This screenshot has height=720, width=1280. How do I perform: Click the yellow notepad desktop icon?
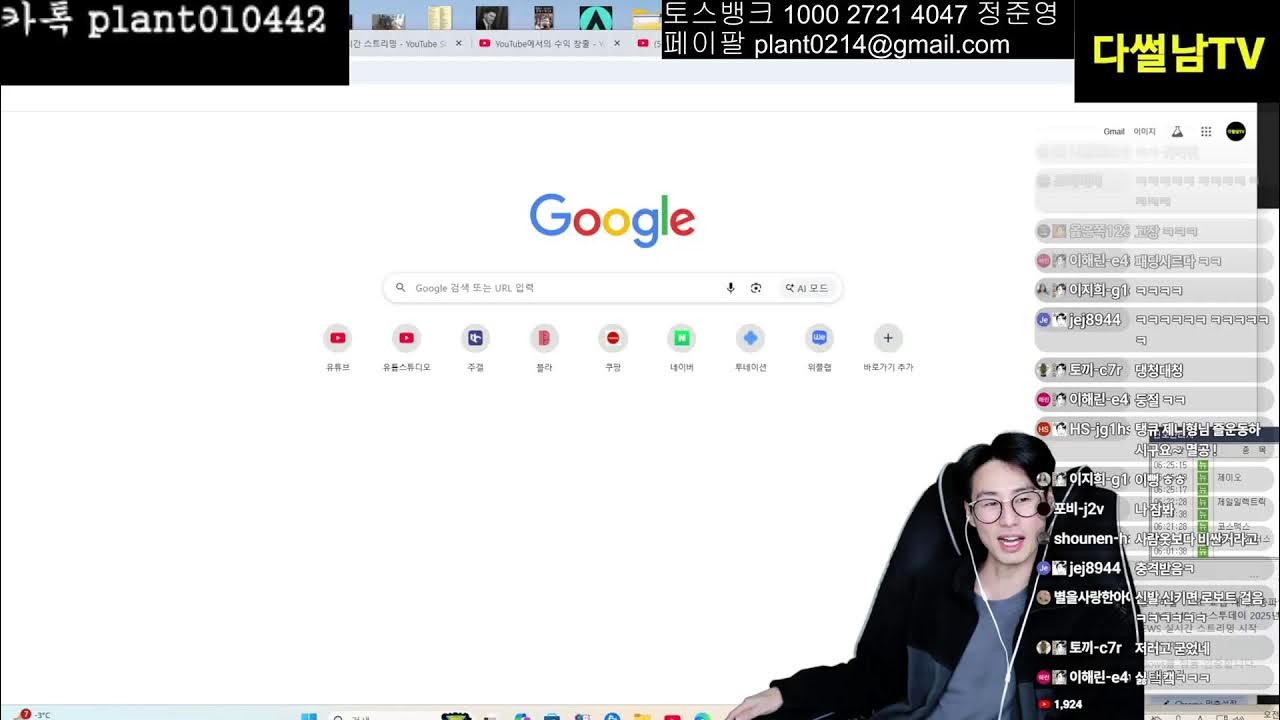coord(439,18)
